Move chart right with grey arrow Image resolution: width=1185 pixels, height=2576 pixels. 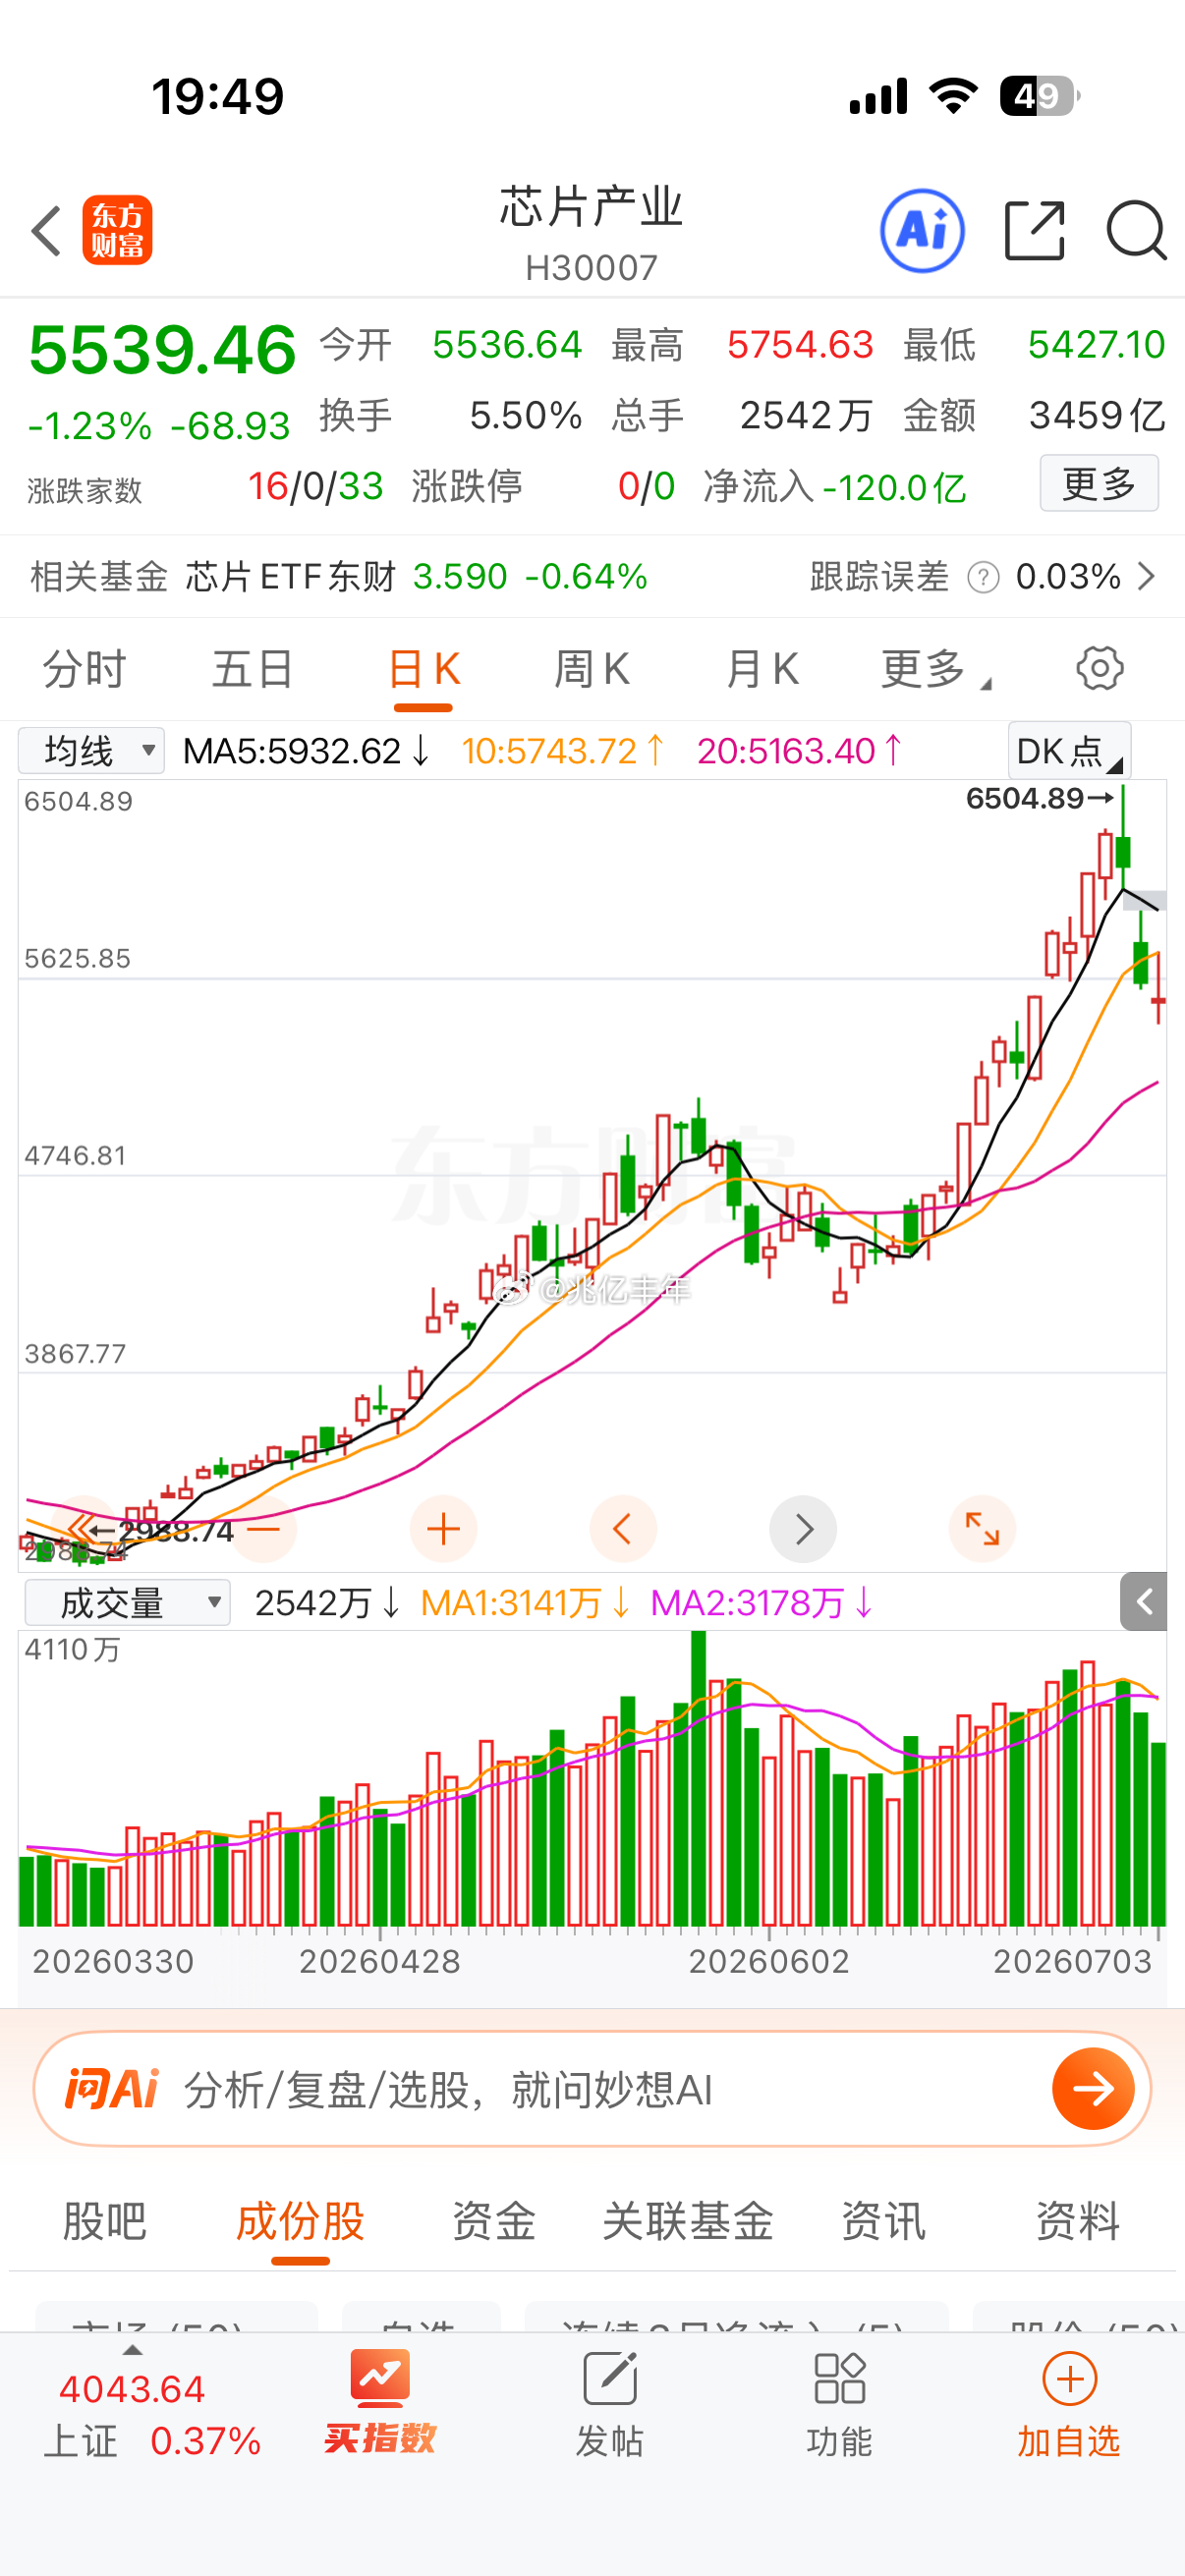[803, 1529]
